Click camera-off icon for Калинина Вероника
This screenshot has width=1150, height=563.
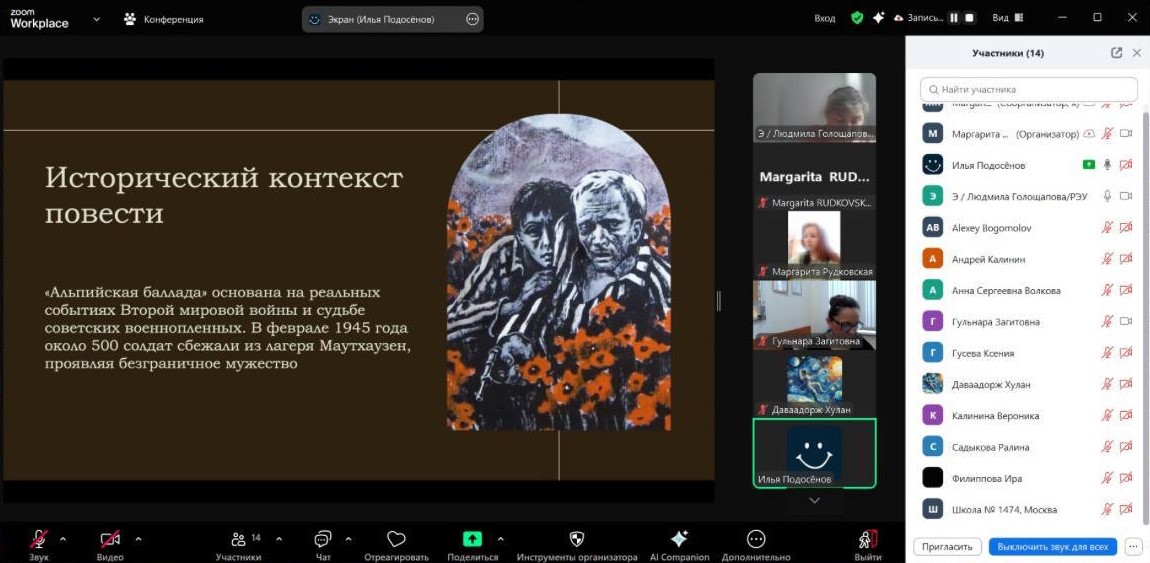(x=1126, y=416)
